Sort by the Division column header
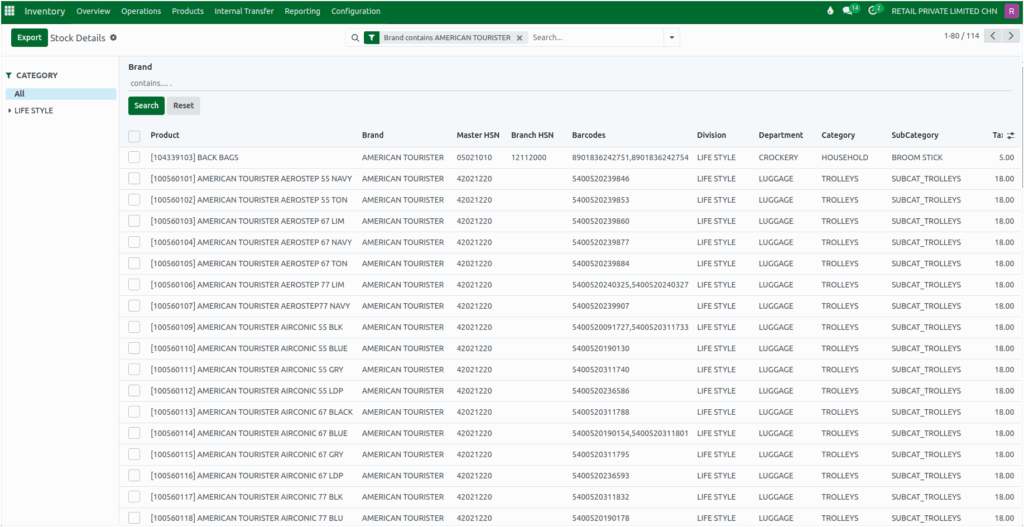The image size is (1024, 527). click(712, 135)
